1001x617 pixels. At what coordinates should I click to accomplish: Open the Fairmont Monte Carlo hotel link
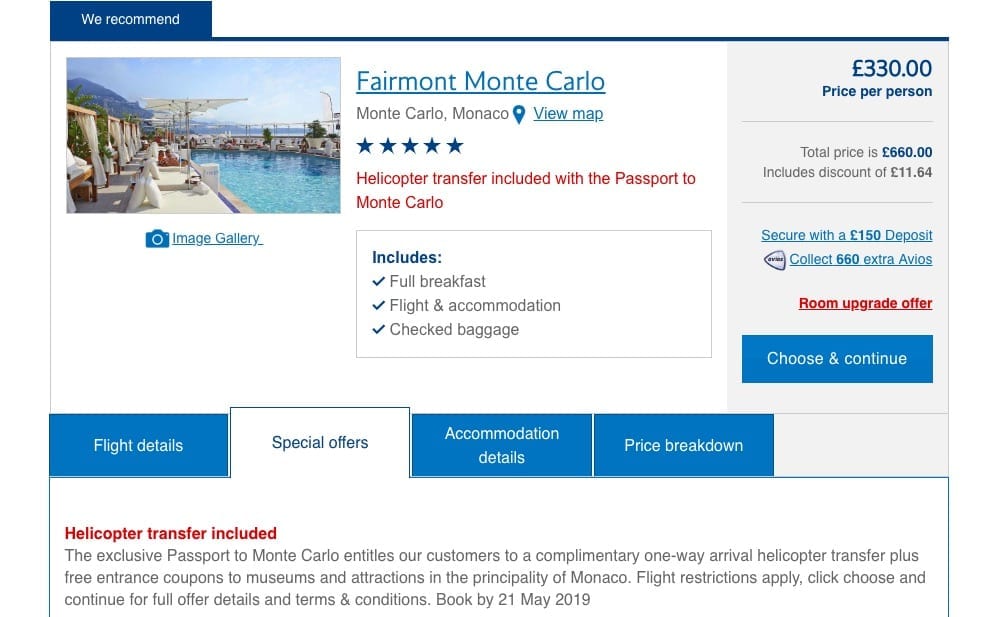[x=480, y=81]
